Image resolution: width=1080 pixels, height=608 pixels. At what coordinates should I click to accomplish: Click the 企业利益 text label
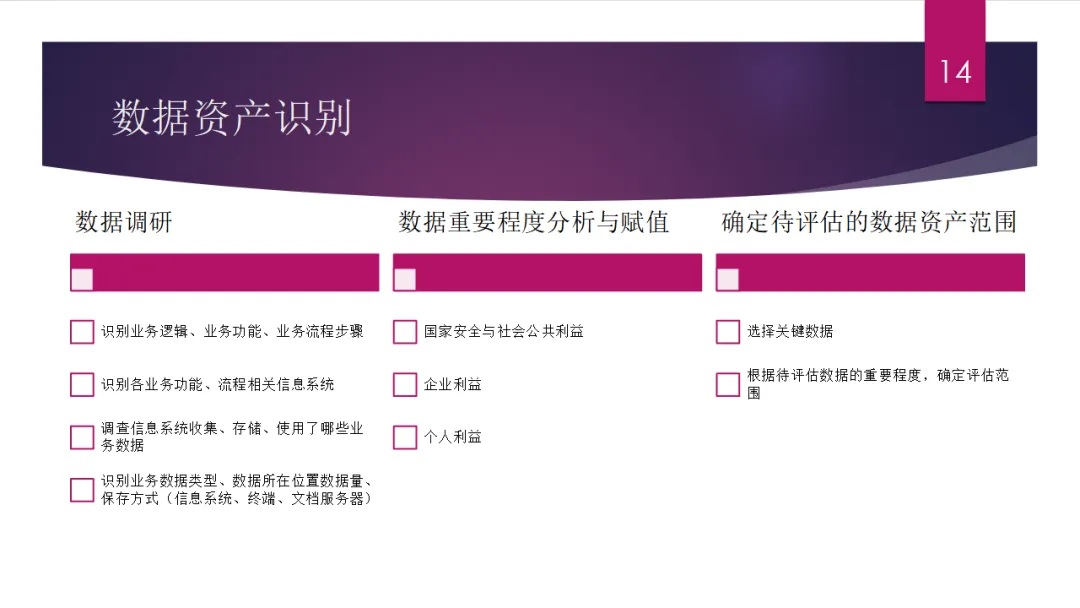pos(453,385)
